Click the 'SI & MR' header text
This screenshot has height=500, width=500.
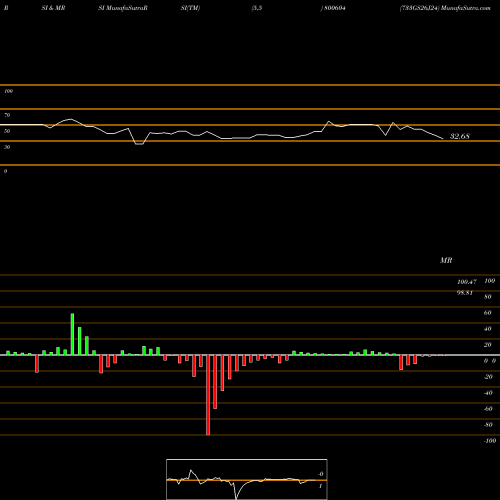point(53,8)
